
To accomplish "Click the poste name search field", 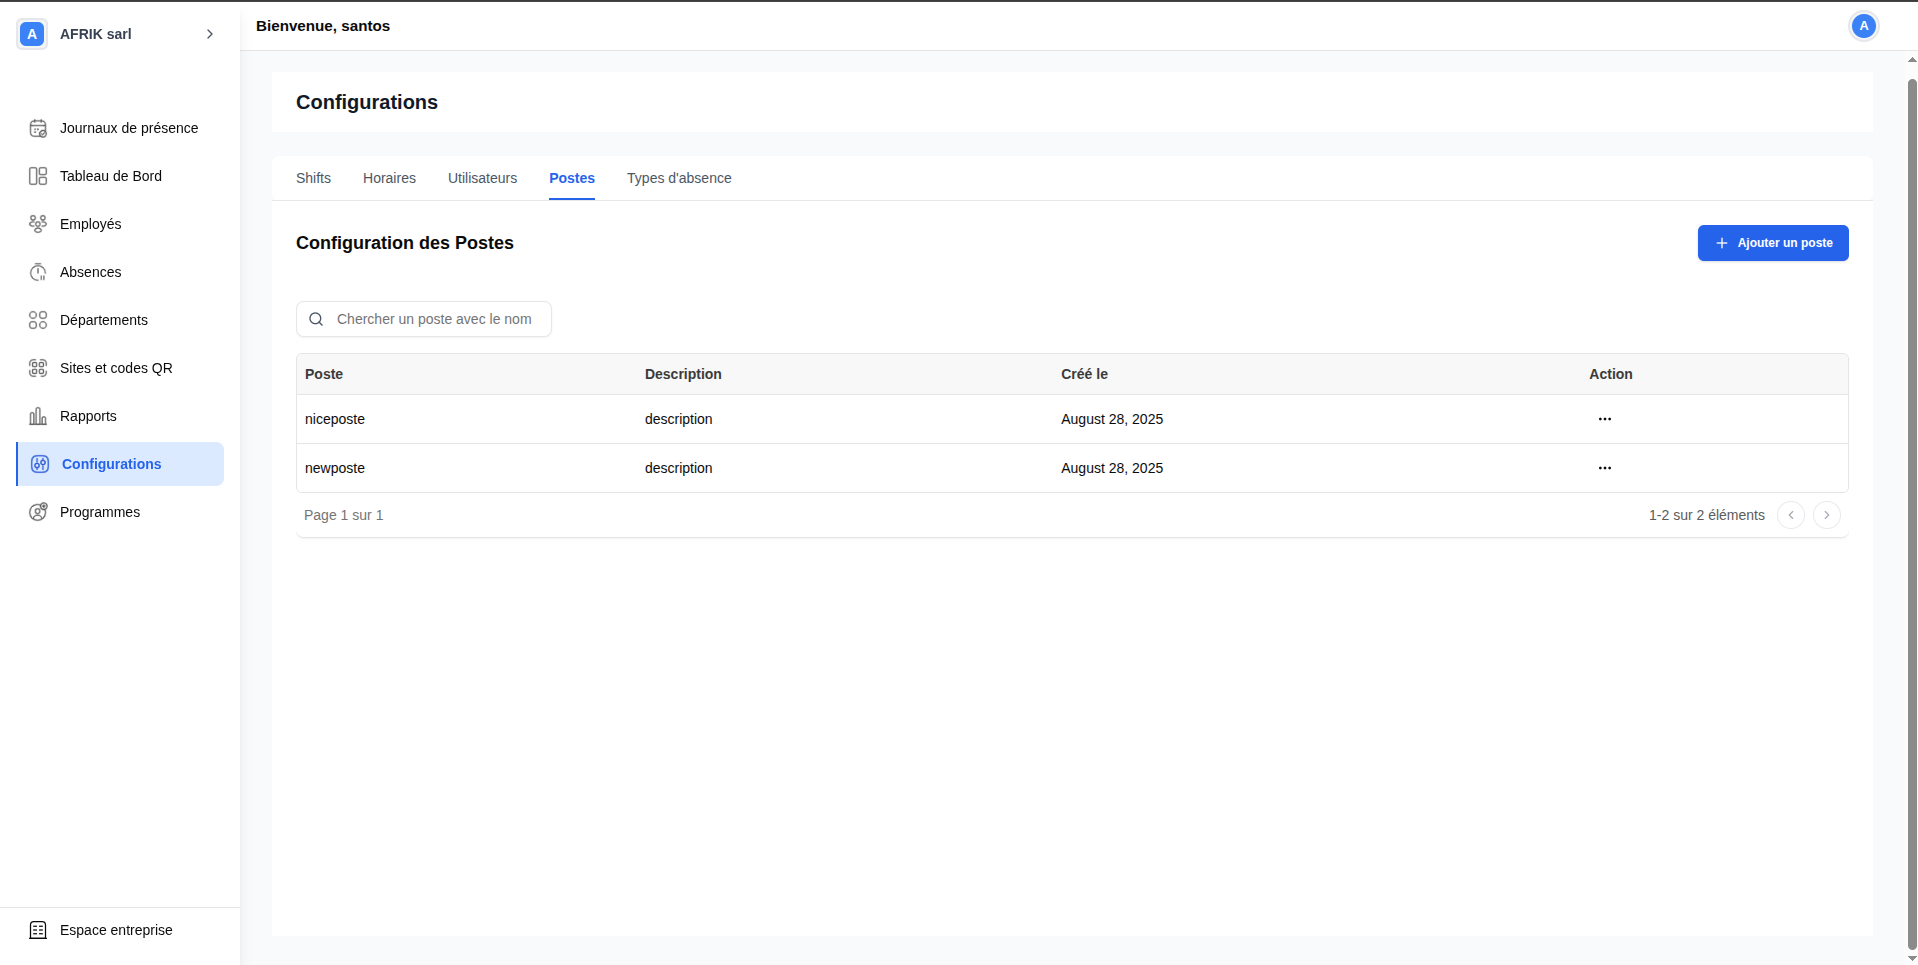I will click(x=434, y=319).
